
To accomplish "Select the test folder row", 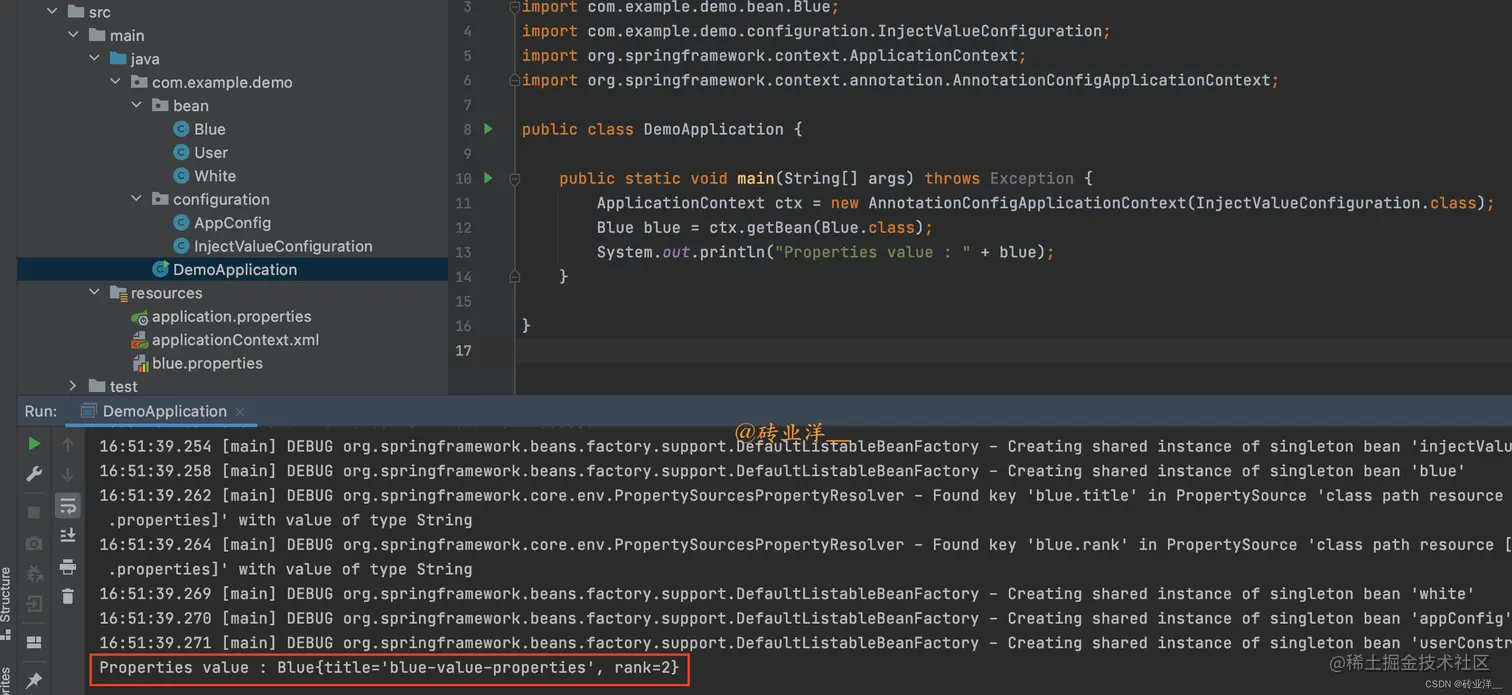I will tap(232, 386).
